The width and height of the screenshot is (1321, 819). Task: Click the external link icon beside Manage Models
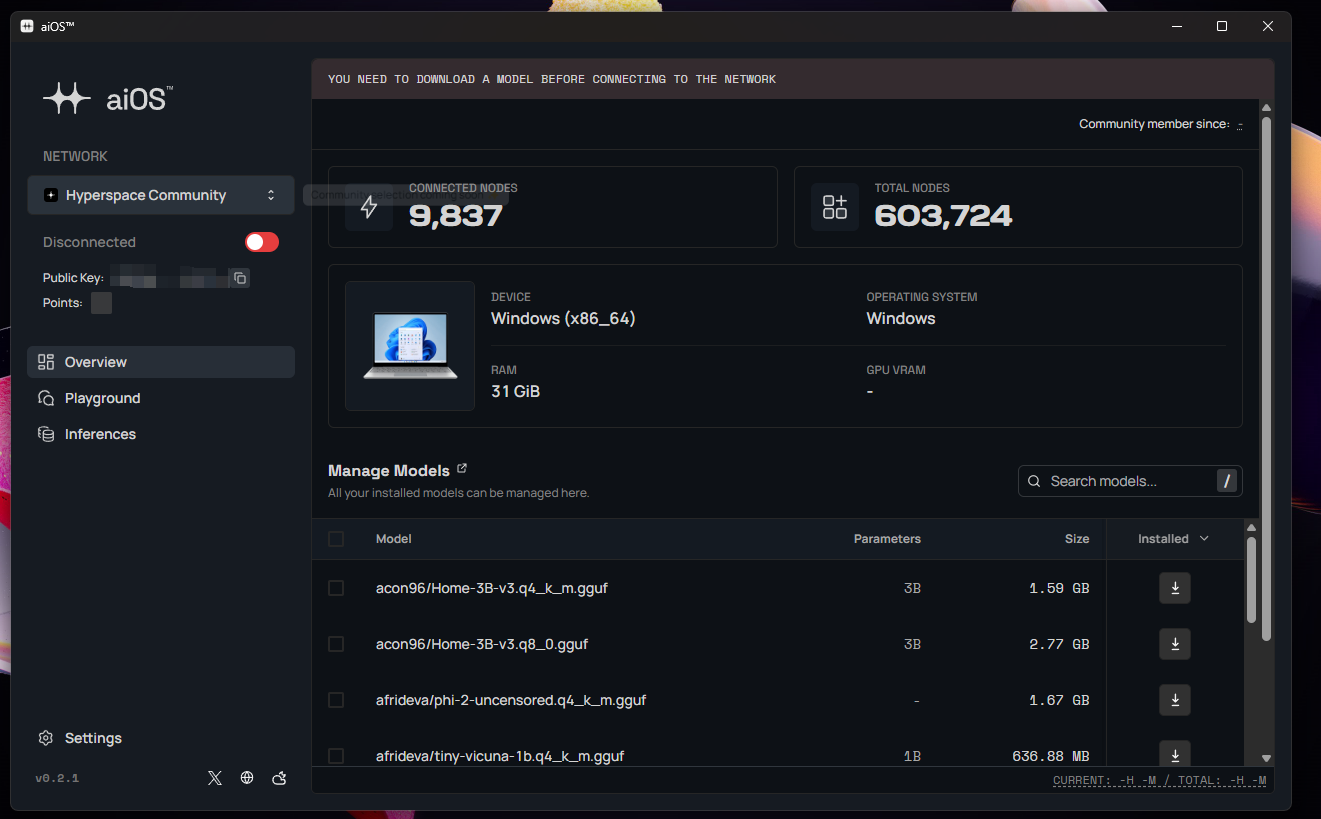tap(462, 468)
